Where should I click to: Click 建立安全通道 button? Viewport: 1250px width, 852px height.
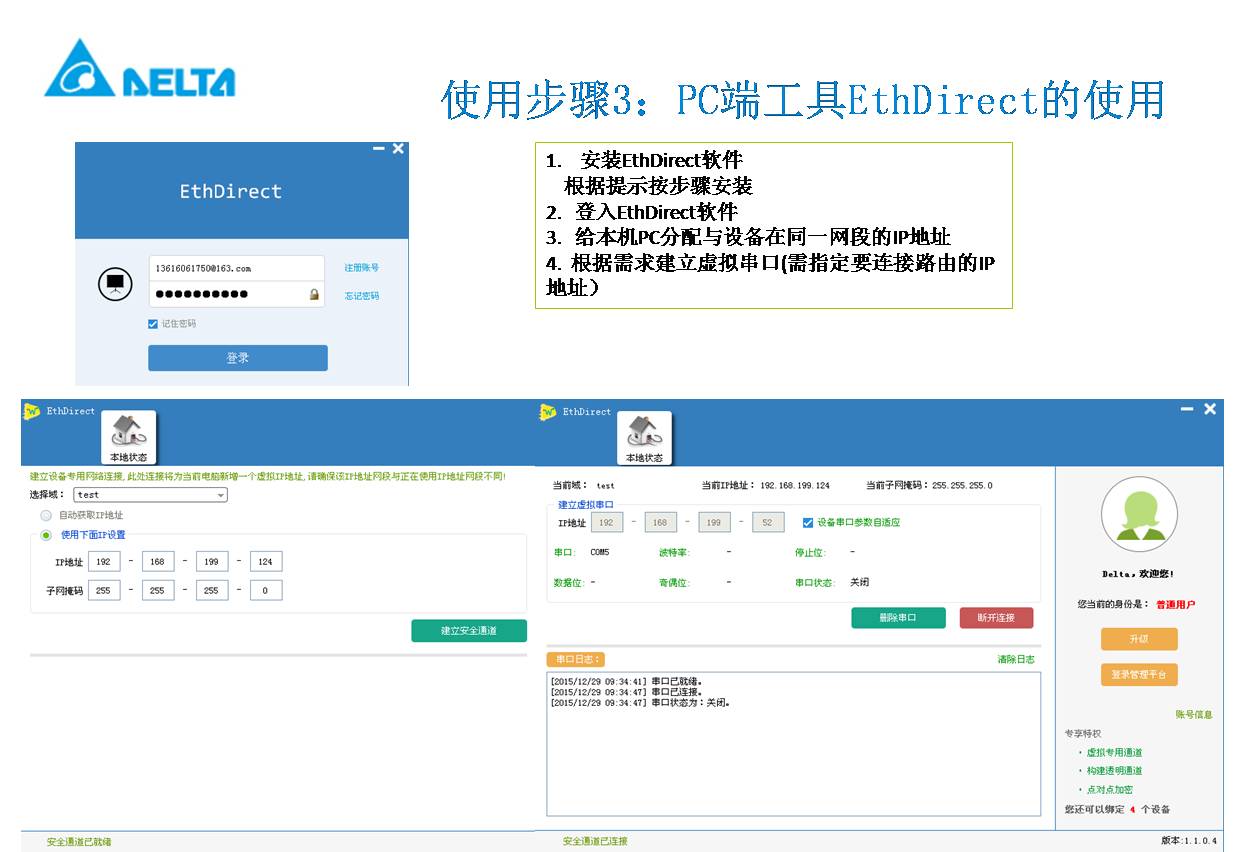click(468, 631)
